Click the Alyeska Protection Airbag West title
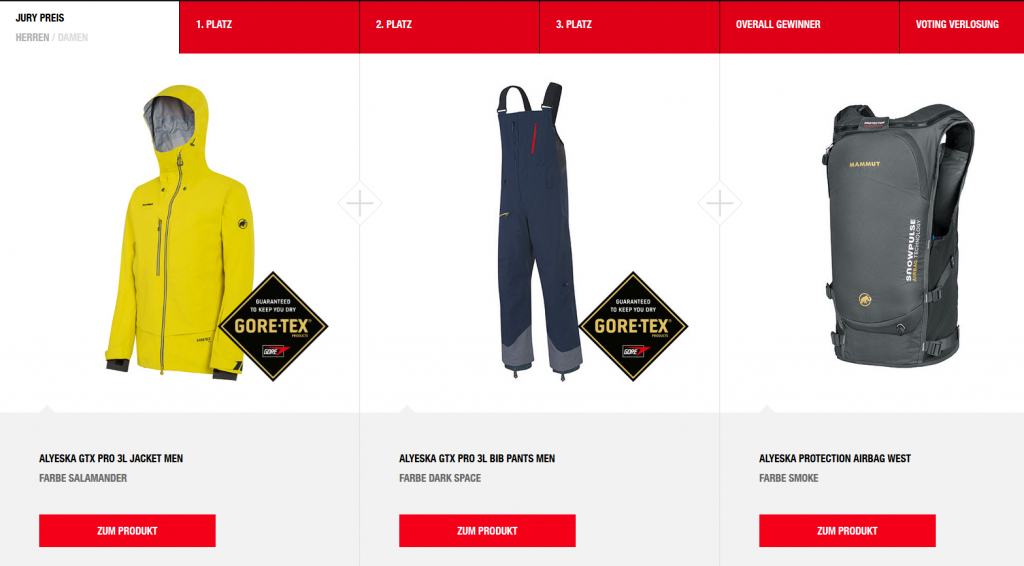The height and width of the screenshot is (566, 1024). (x=835, y=458)
